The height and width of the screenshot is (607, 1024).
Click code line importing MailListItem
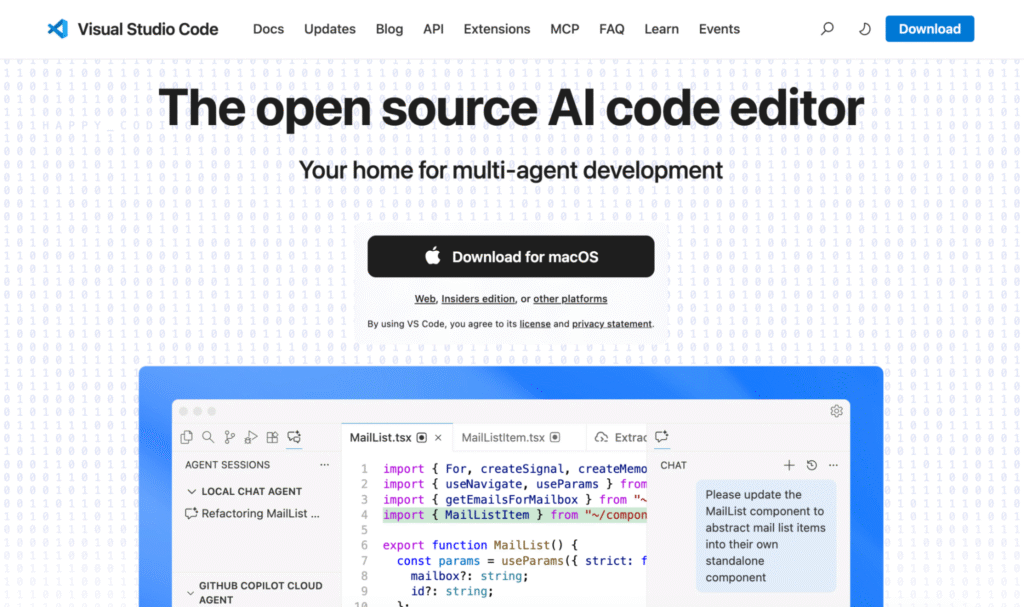point(515,515)
